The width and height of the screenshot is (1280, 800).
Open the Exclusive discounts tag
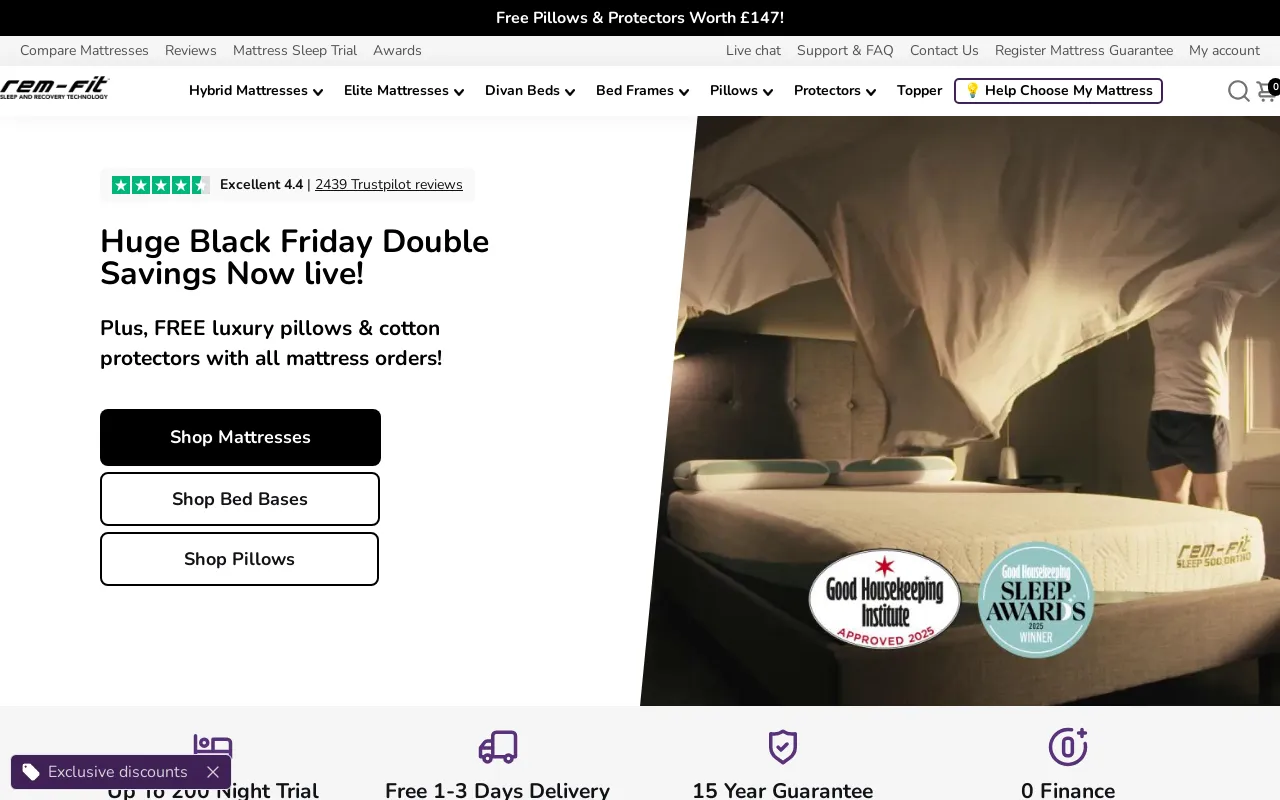click(105, 772)
